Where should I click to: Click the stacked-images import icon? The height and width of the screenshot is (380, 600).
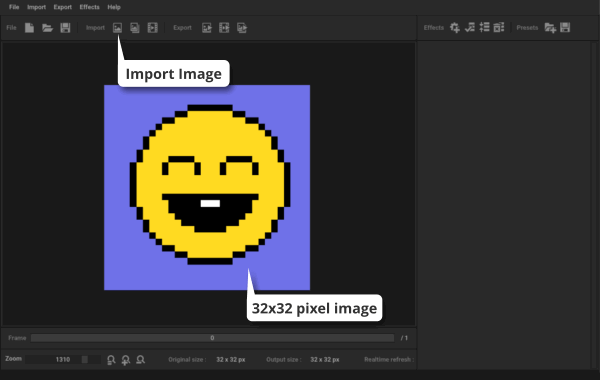pos(135,28)
